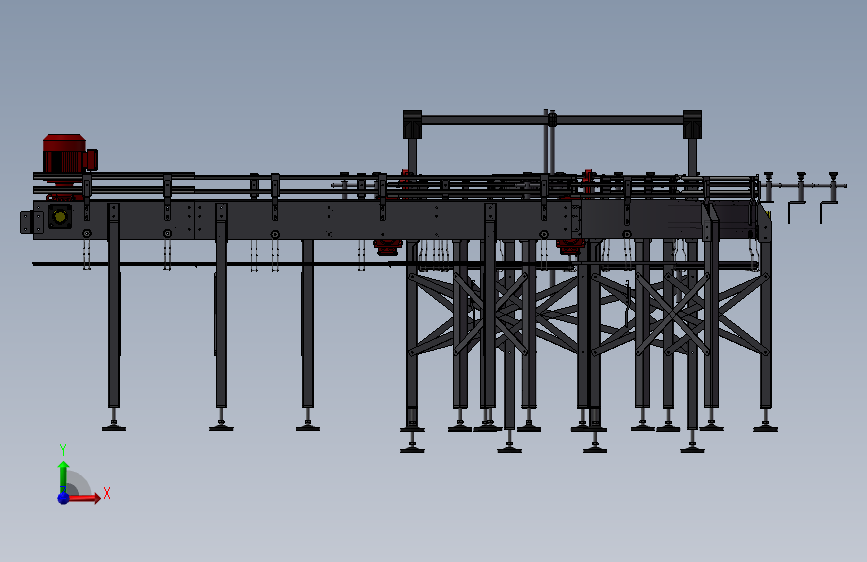This screenshot has width=867, height=562.
Task: Click the blue Z axis ball of the triad
Action: 63,498
